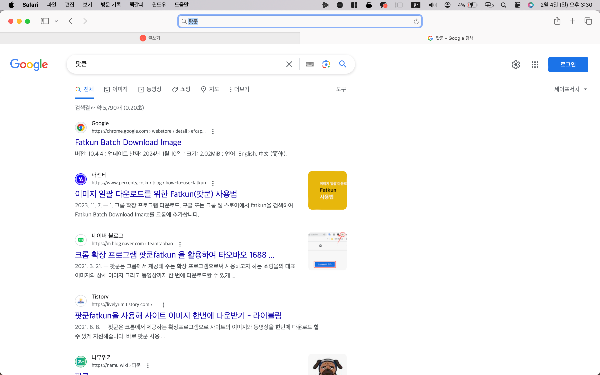Clear the Google search query
The height and width of the screenshot is (375, 600).
click(289, 64)
